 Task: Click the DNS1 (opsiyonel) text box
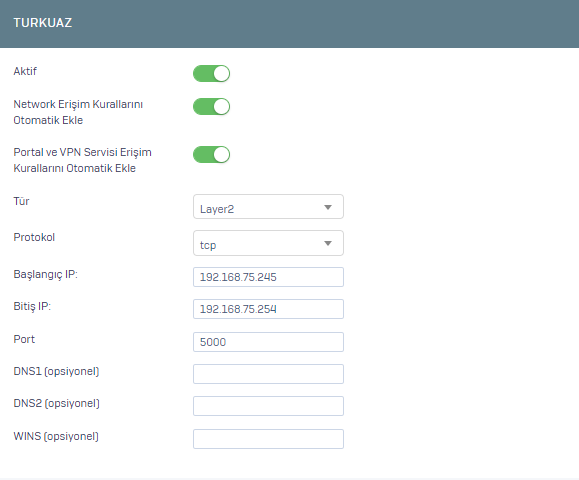[268, 374]
